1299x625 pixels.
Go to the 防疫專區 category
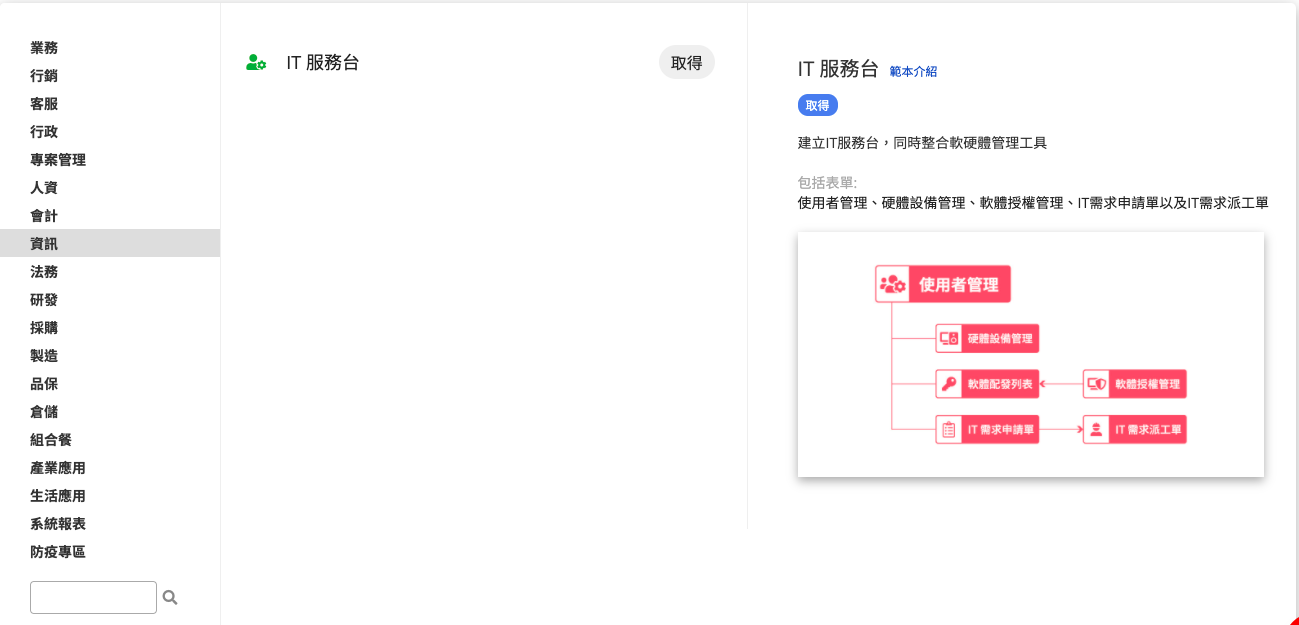[58, 552]
